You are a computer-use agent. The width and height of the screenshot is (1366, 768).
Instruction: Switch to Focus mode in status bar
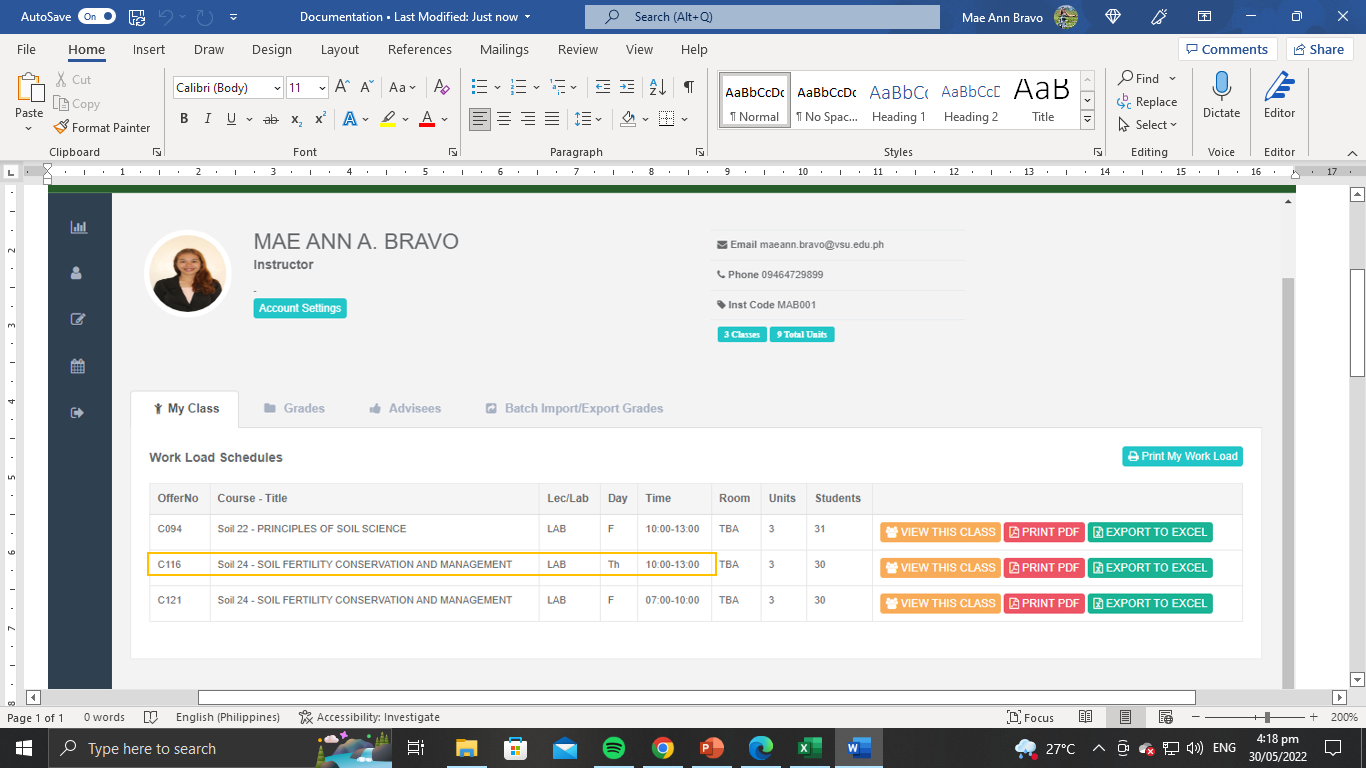click(x=1032, y=717)
